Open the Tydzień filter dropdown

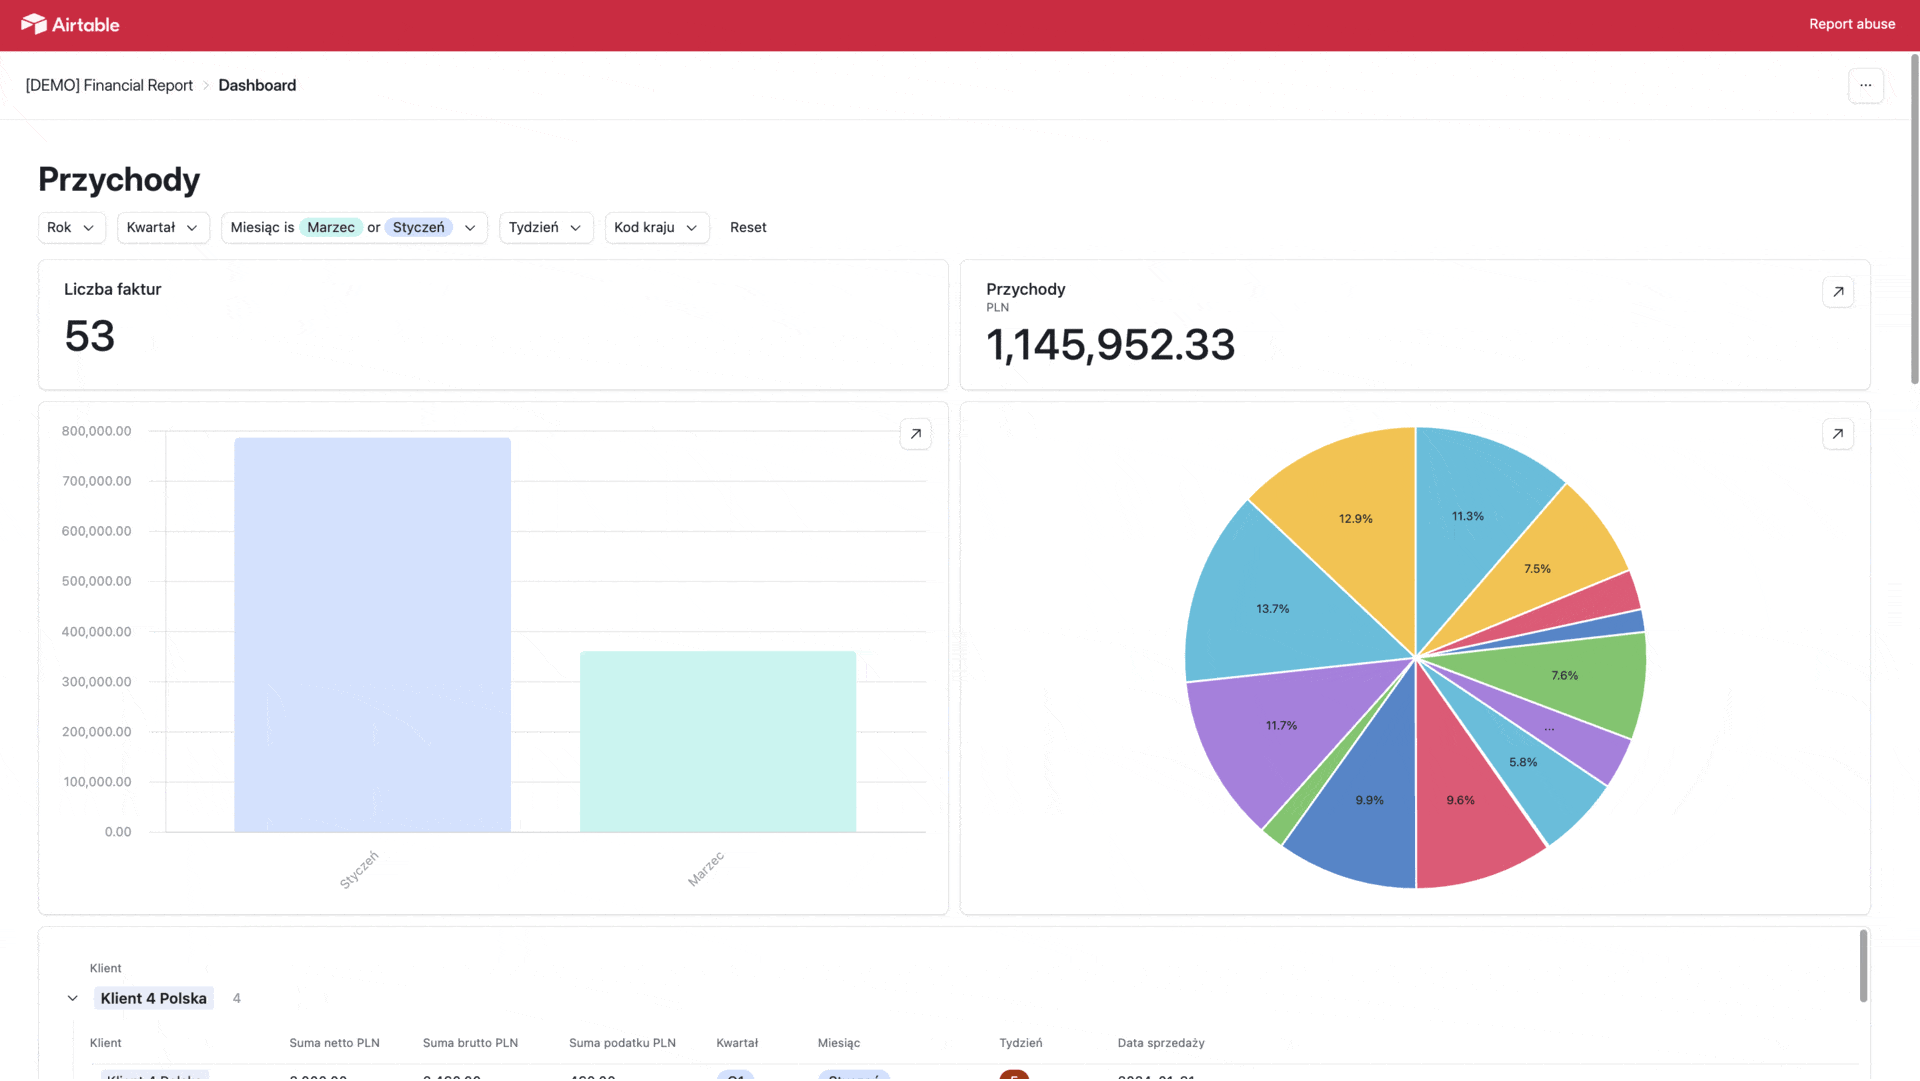[545, 227]
